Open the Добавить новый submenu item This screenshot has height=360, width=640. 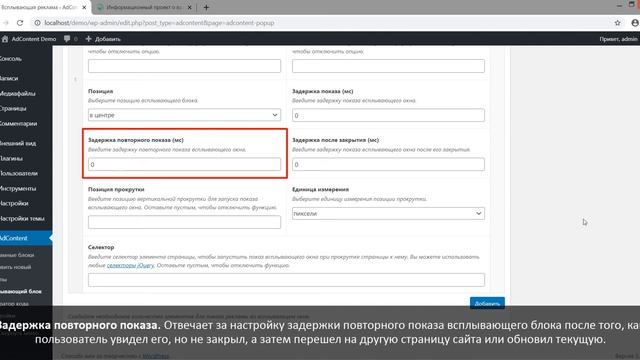point(16,267)
